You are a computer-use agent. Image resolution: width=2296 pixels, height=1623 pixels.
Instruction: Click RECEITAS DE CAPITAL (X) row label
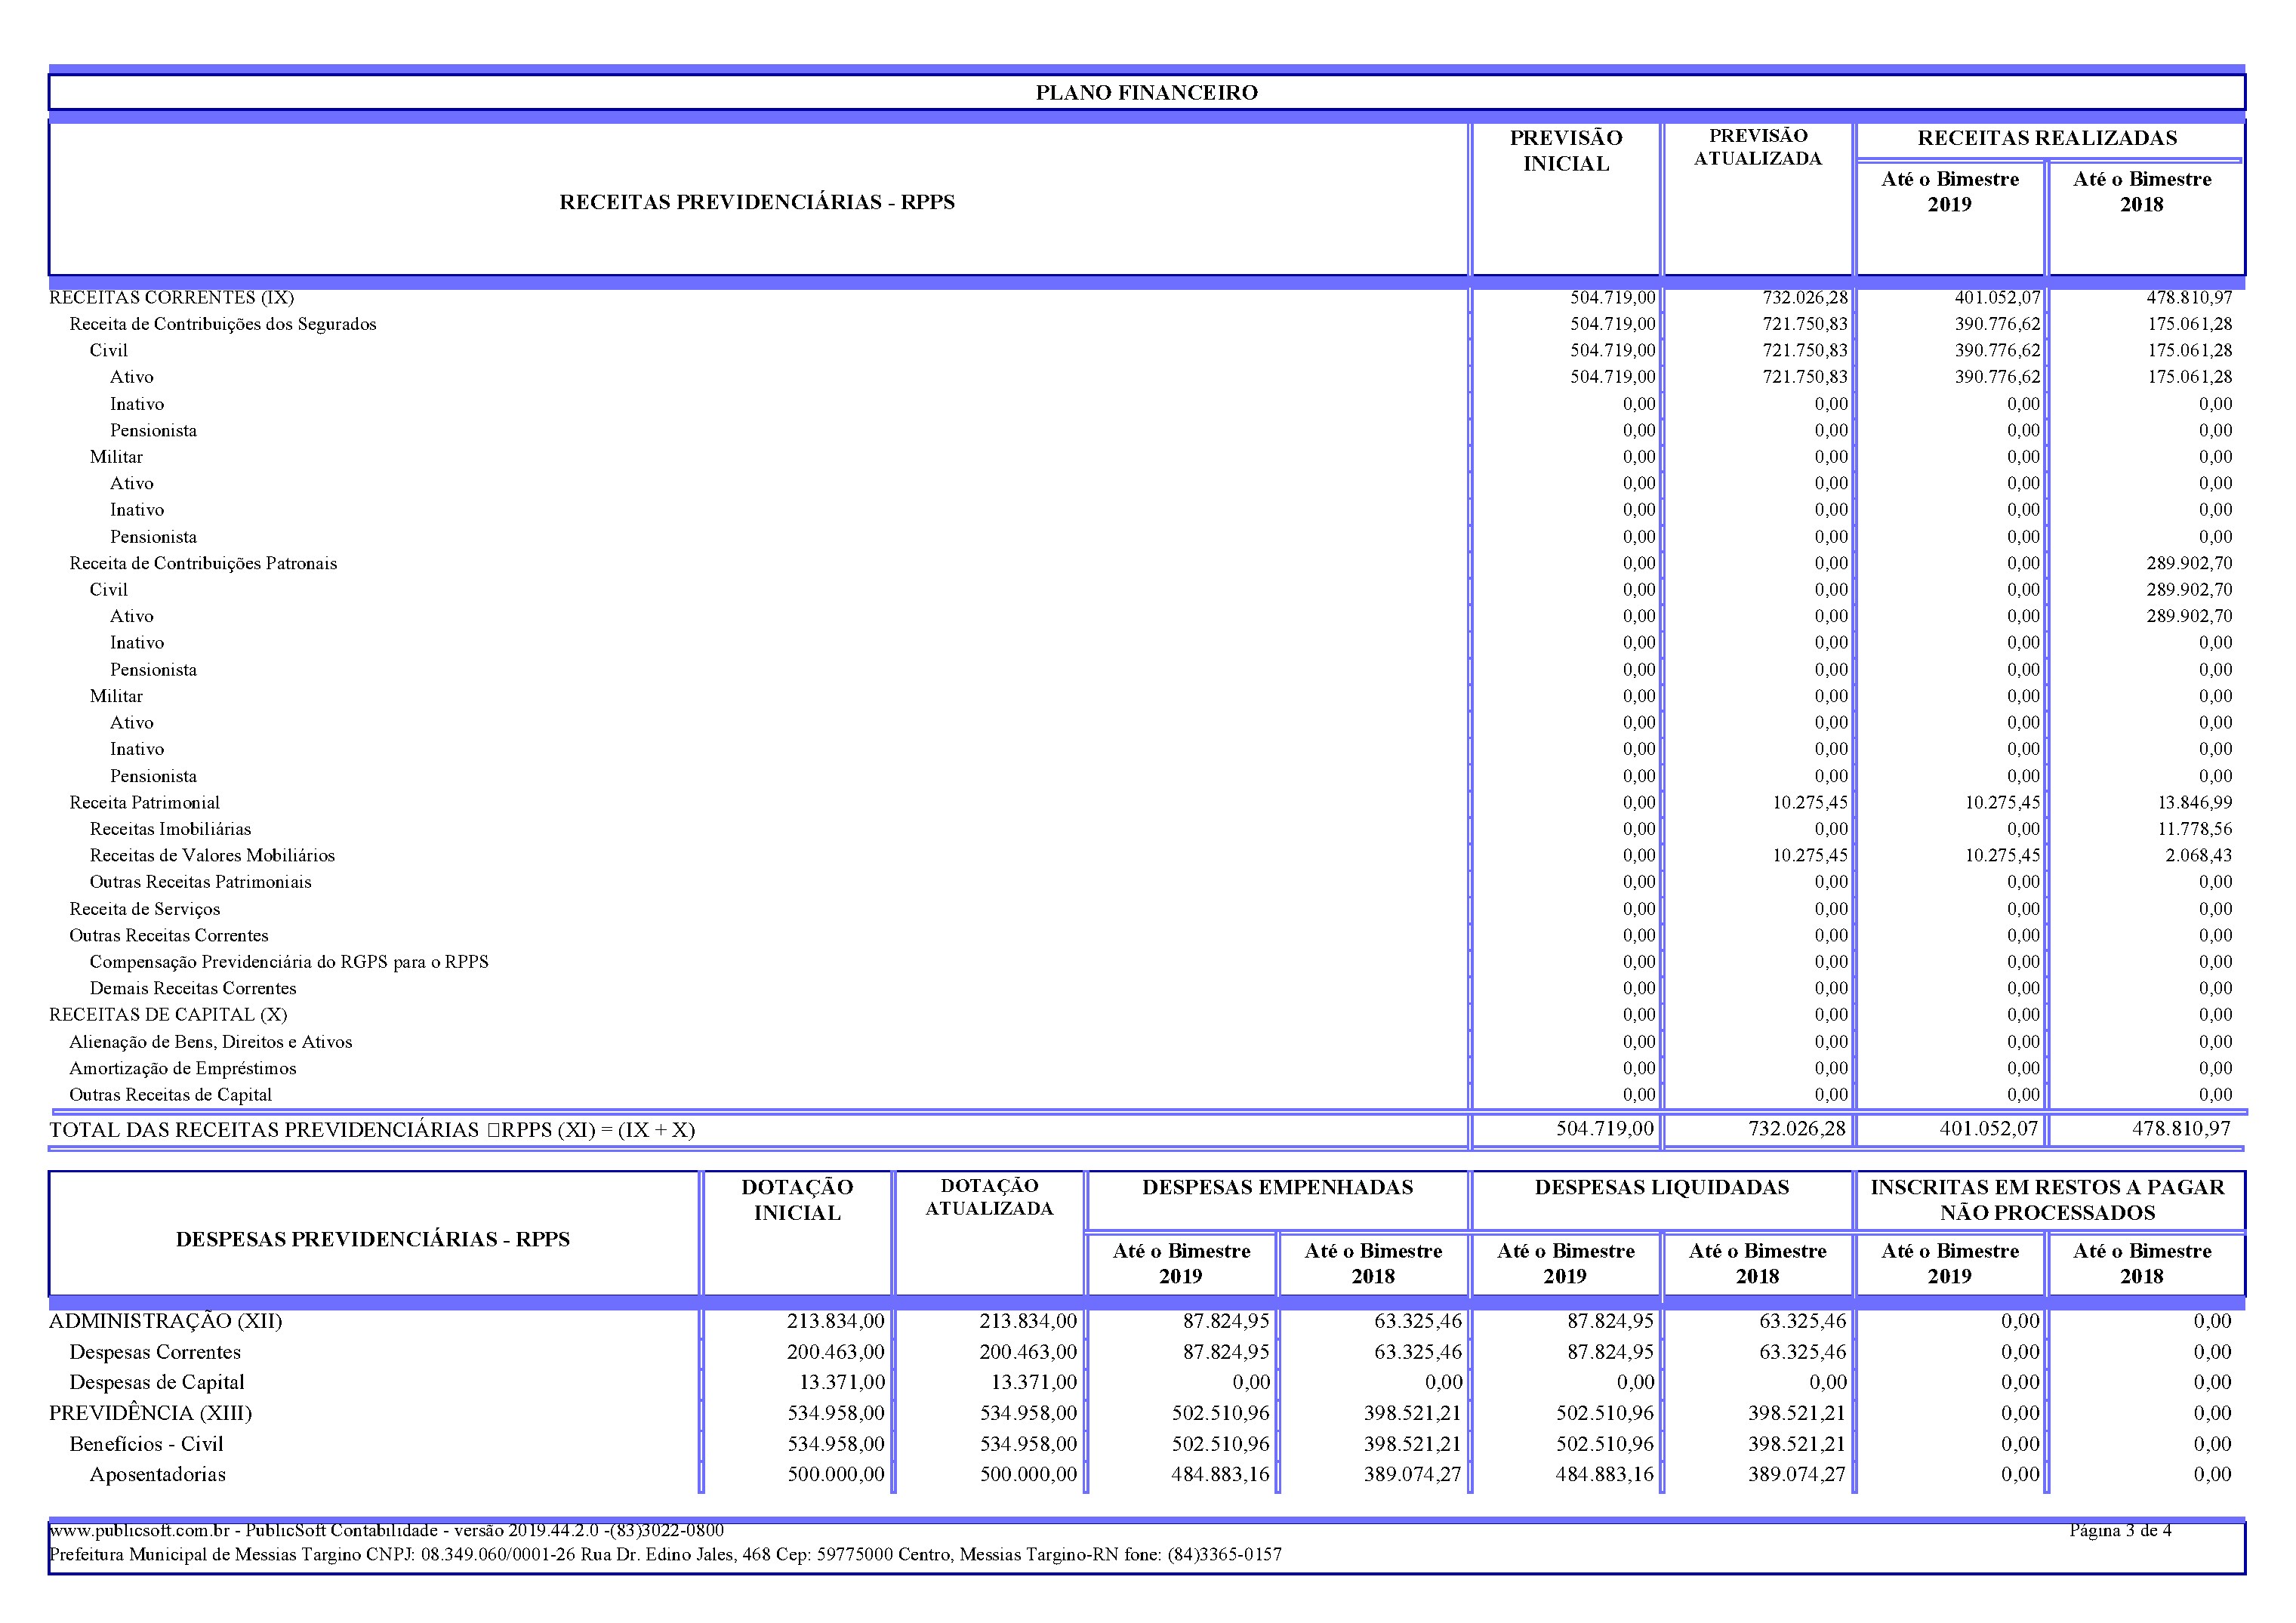tap(168, 1014)
